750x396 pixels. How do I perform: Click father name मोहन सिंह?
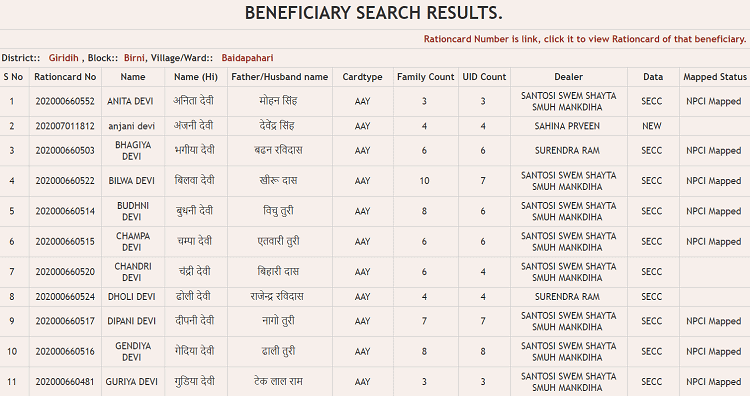tap(278, 101)
